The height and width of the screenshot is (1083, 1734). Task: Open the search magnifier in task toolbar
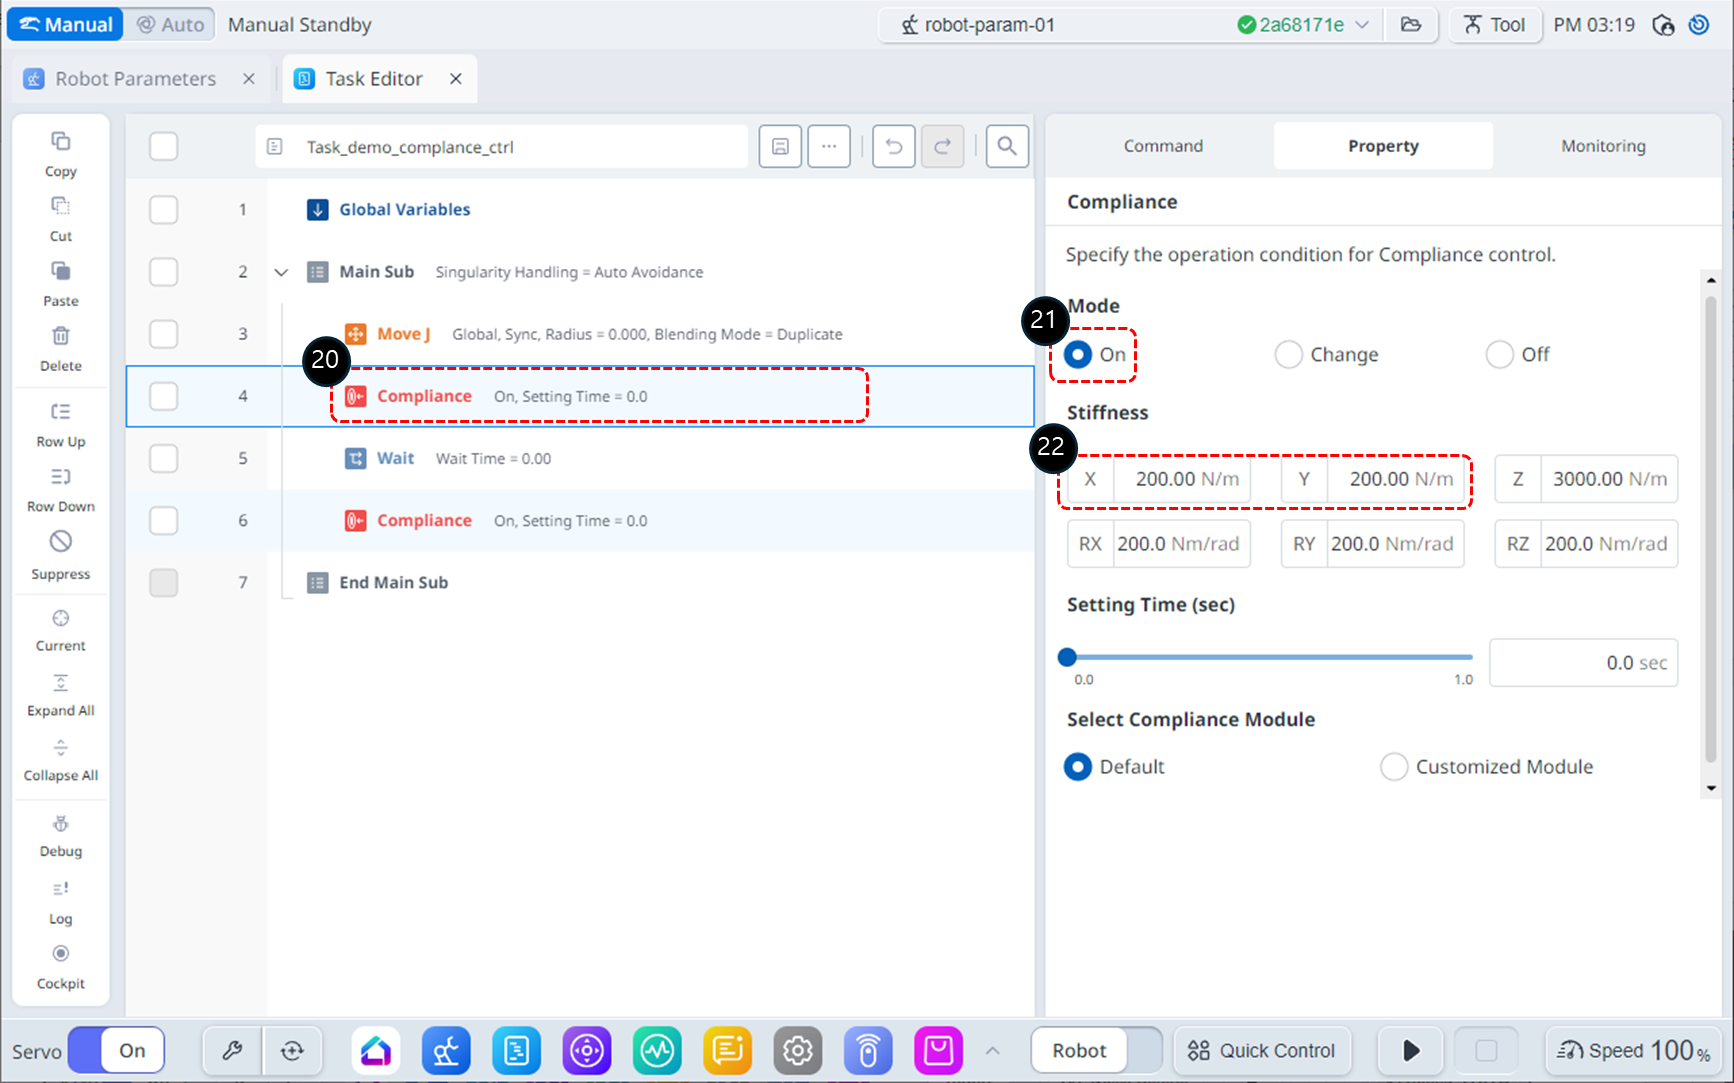click(1006, 147)
